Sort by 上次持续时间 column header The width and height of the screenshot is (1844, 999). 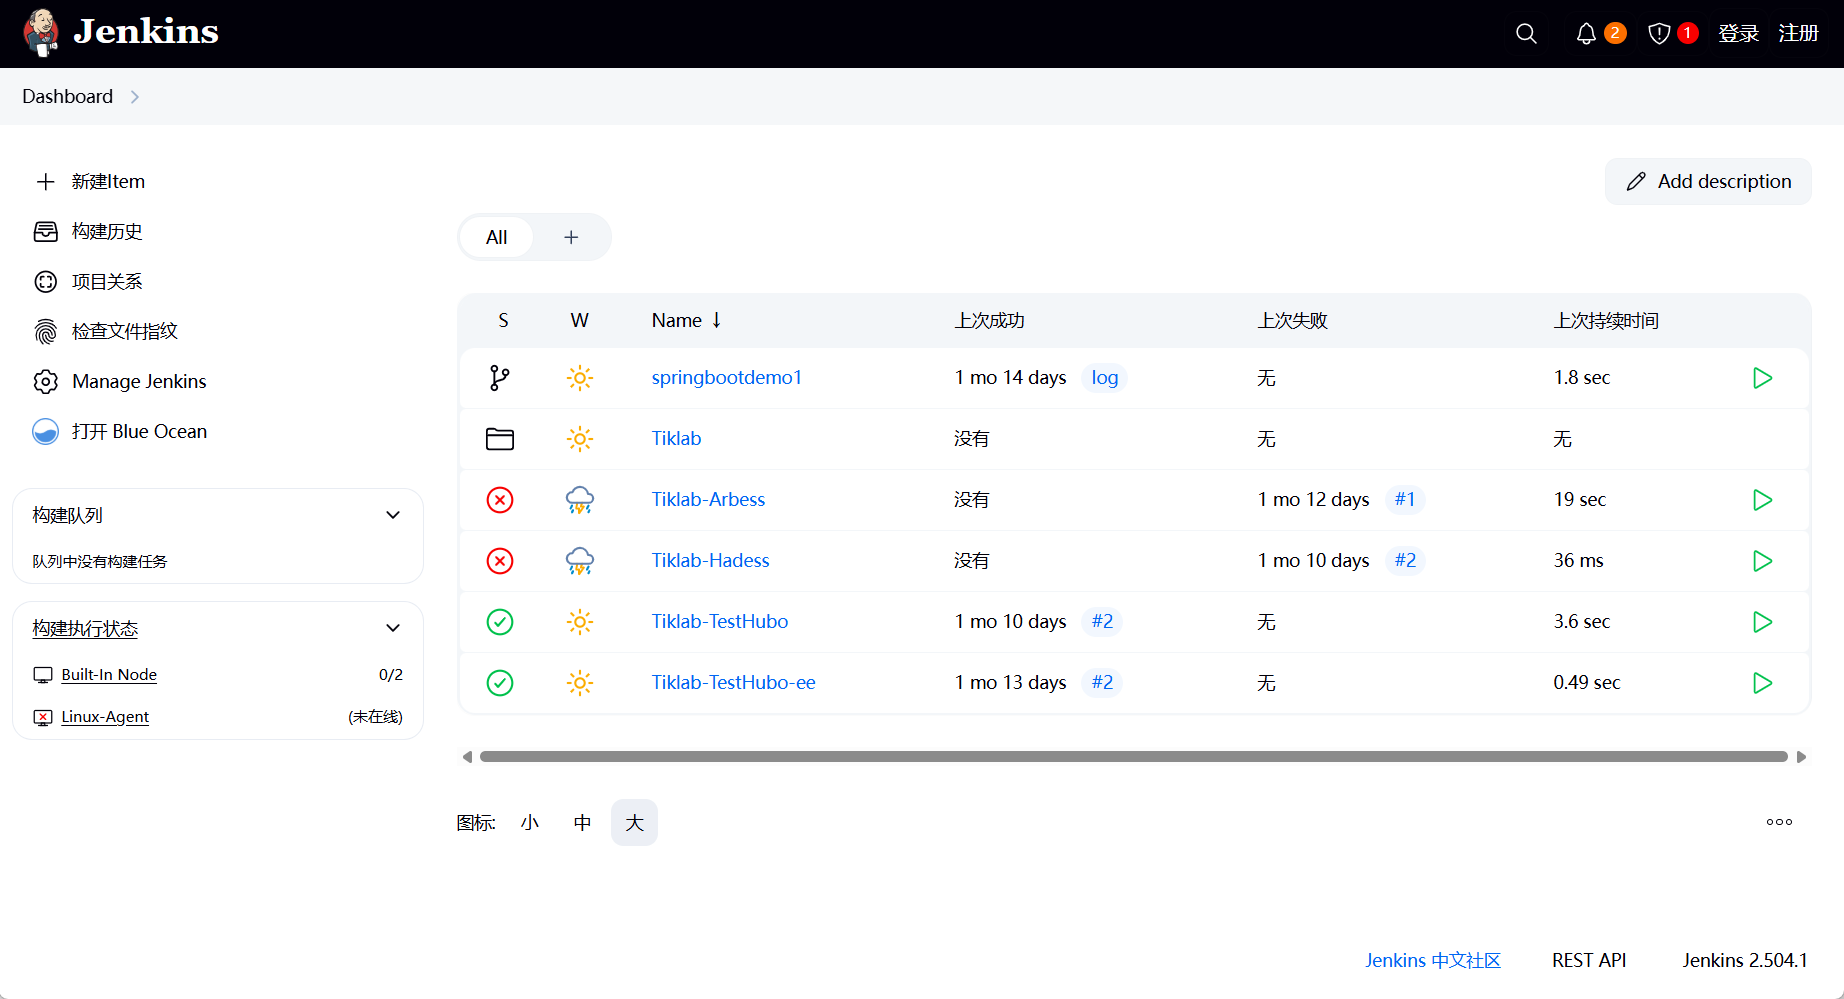coord(1606,321)
